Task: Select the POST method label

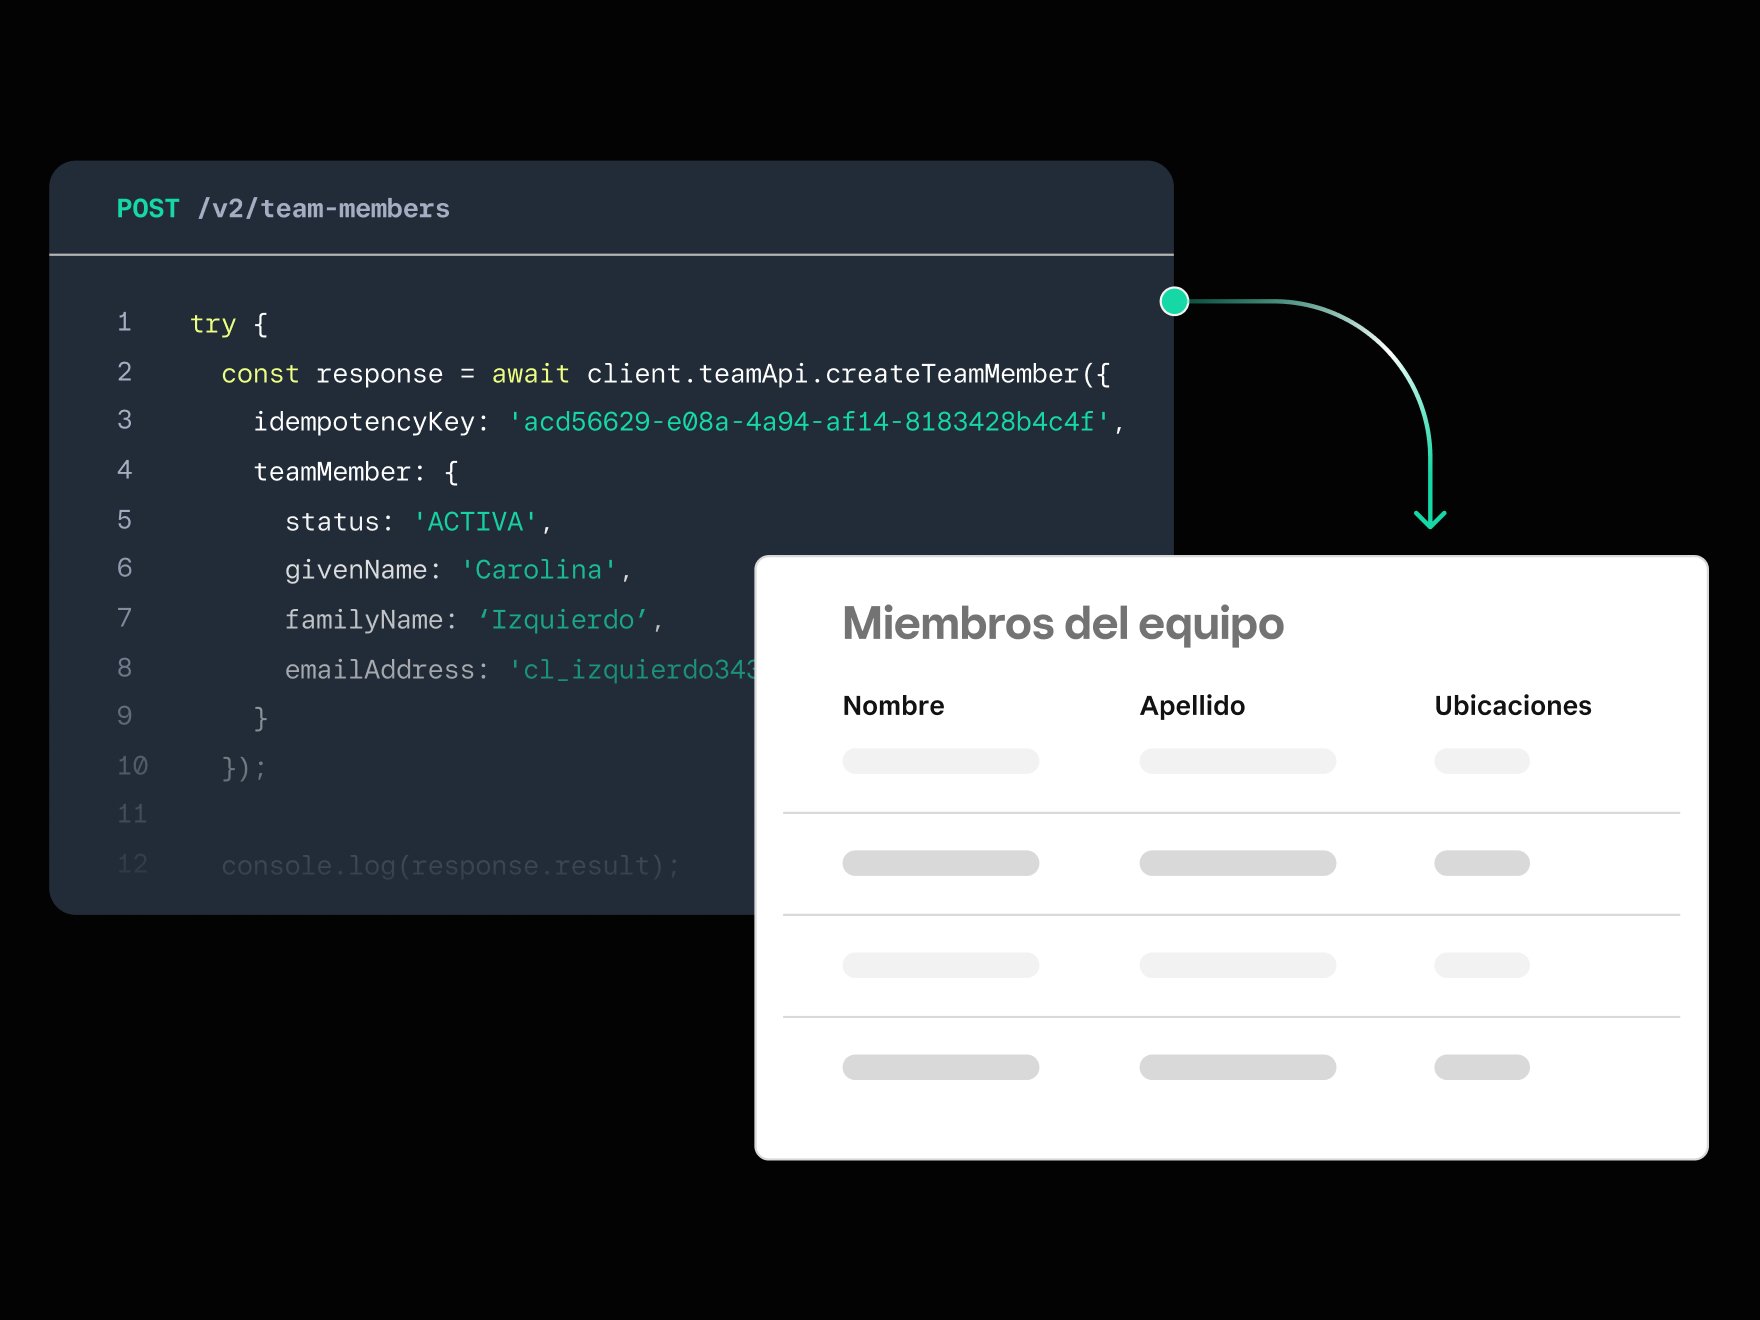Action: point(148,208)
